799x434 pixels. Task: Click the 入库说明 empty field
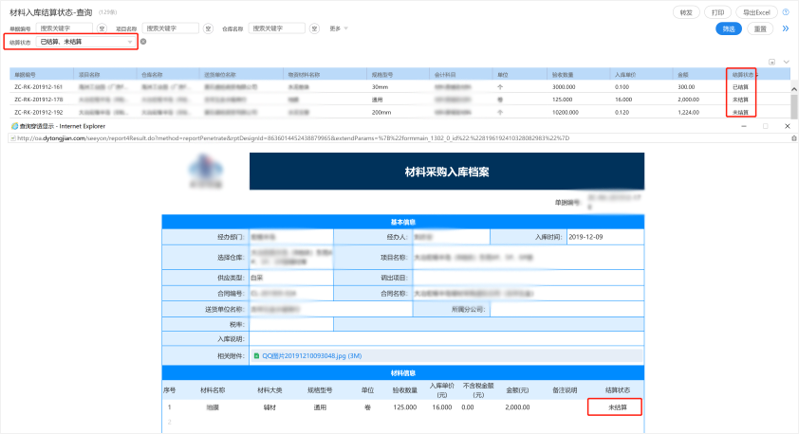tap(446, 339)
